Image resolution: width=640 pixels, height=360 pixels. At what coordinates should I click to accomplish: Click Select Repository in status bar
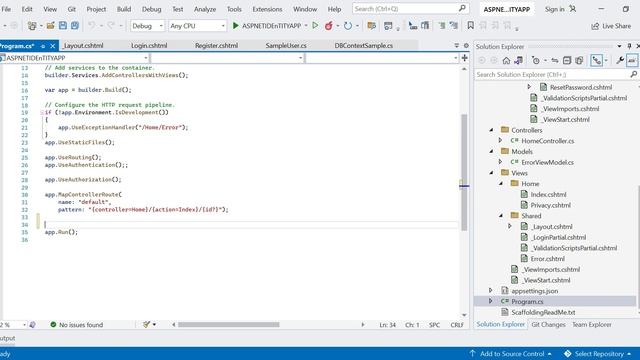coord(598,353)
